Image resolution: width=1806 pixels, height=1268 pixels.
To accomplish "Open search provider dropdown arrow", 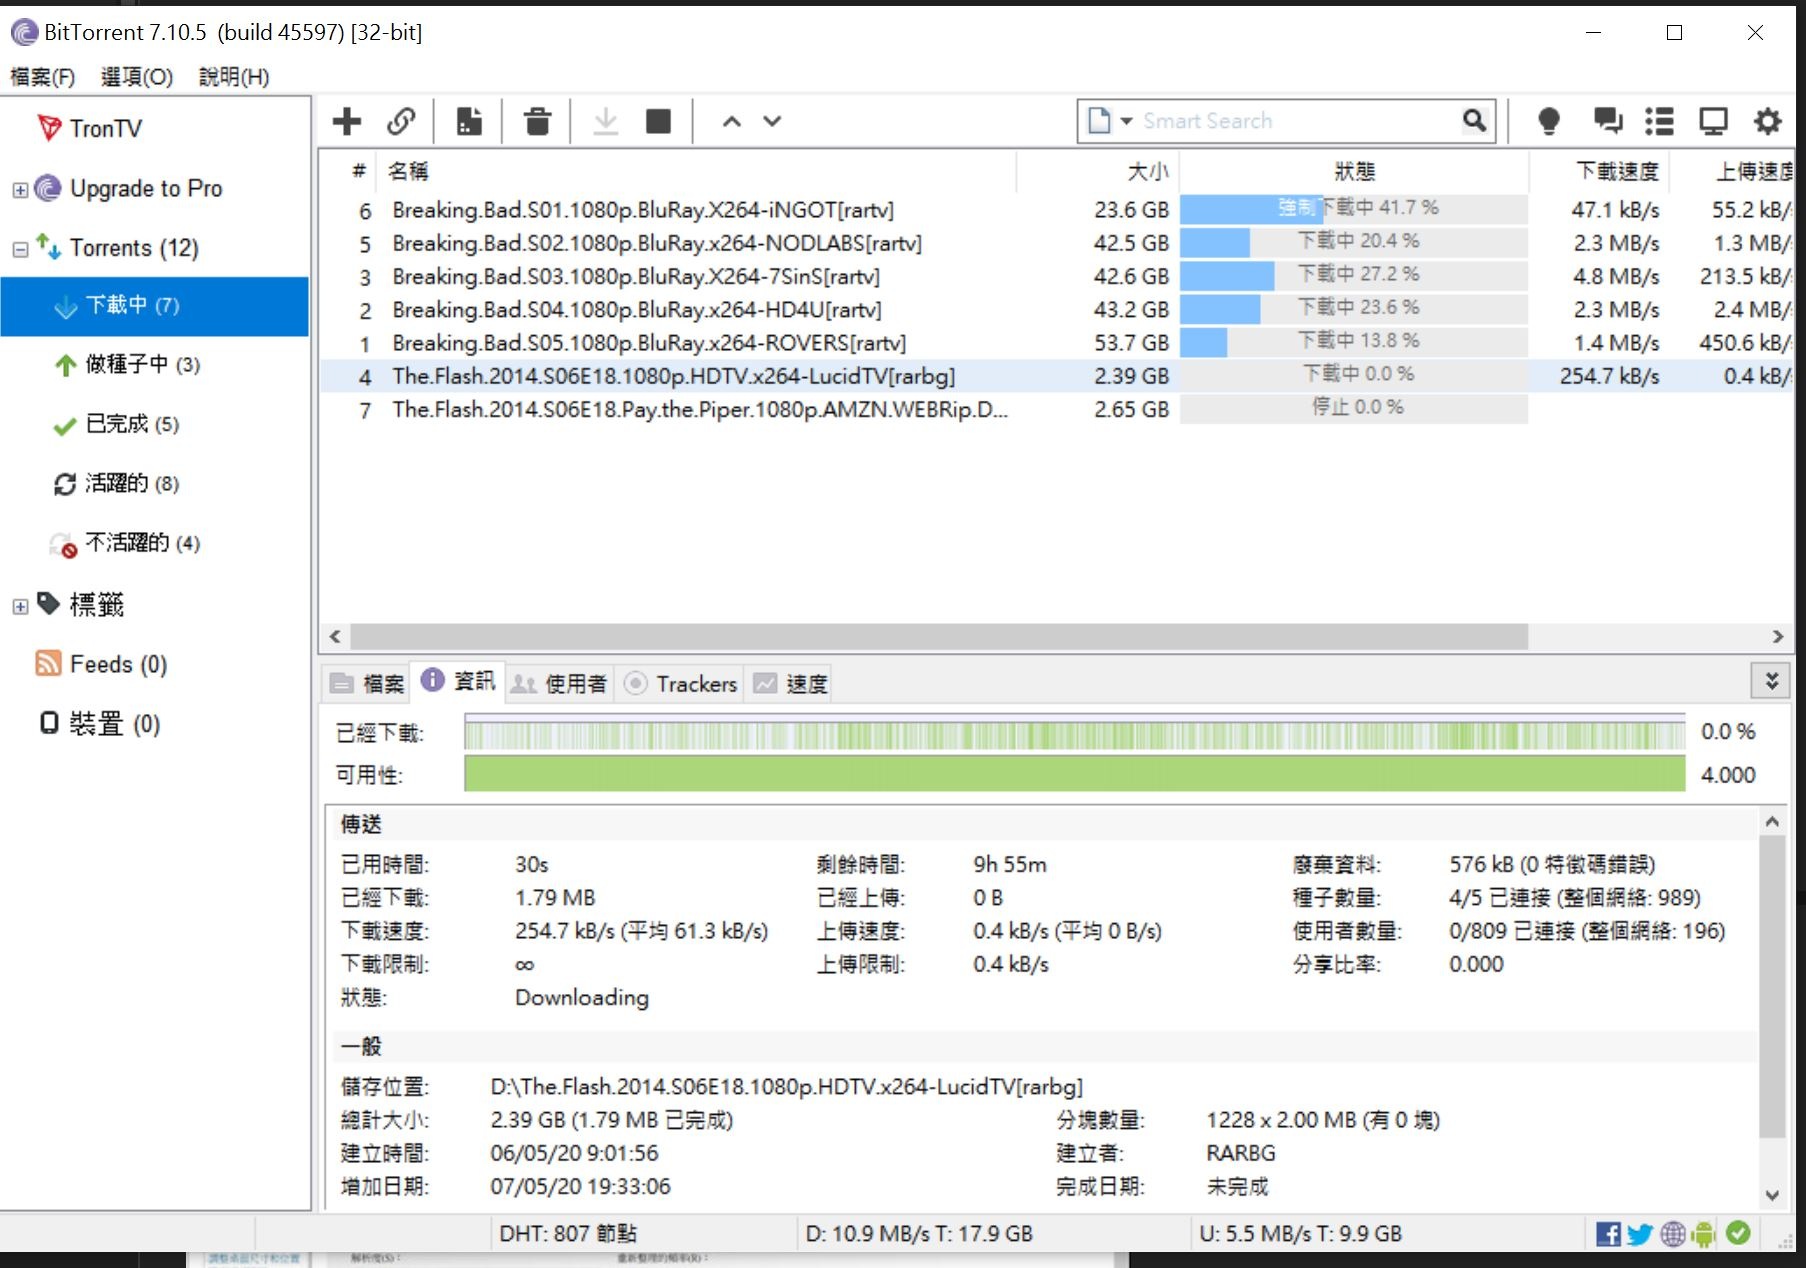I will click(x=1126, y=121).
